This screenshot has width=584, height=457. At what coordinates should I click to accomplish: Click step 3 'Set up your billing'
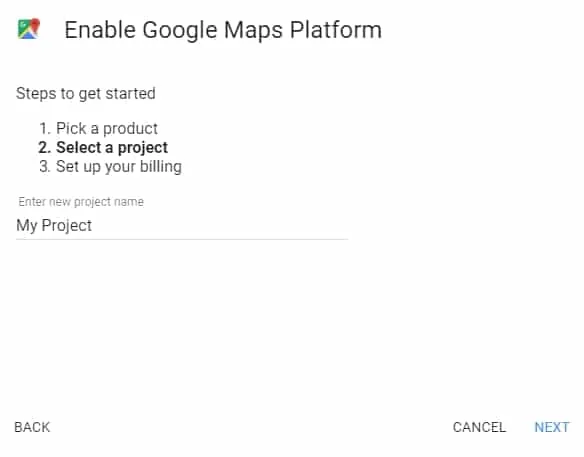(110, 166)
